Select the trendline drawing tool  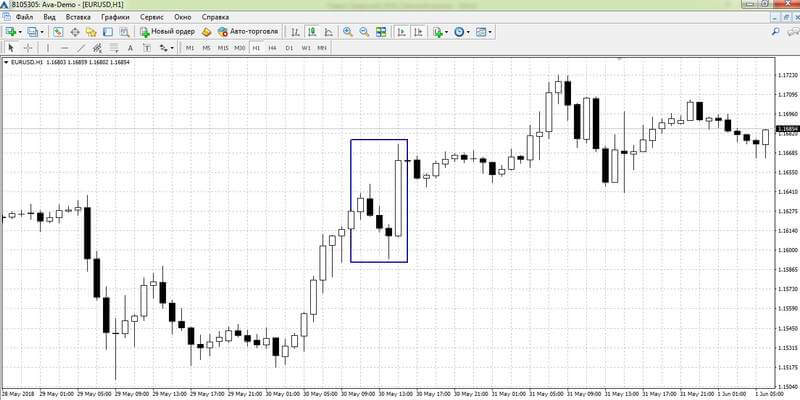click(x=81, y=48)
